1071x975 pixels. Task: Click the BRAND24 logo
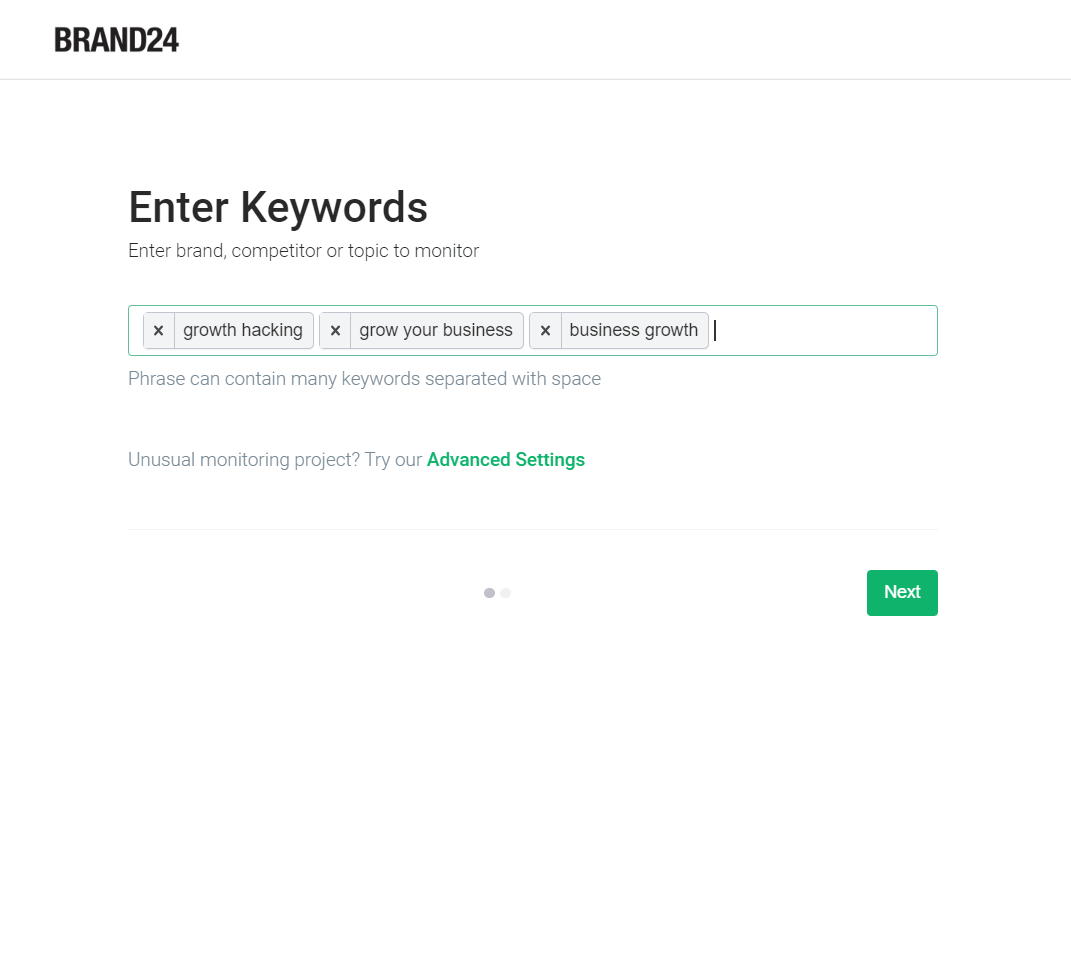[117, 40]
